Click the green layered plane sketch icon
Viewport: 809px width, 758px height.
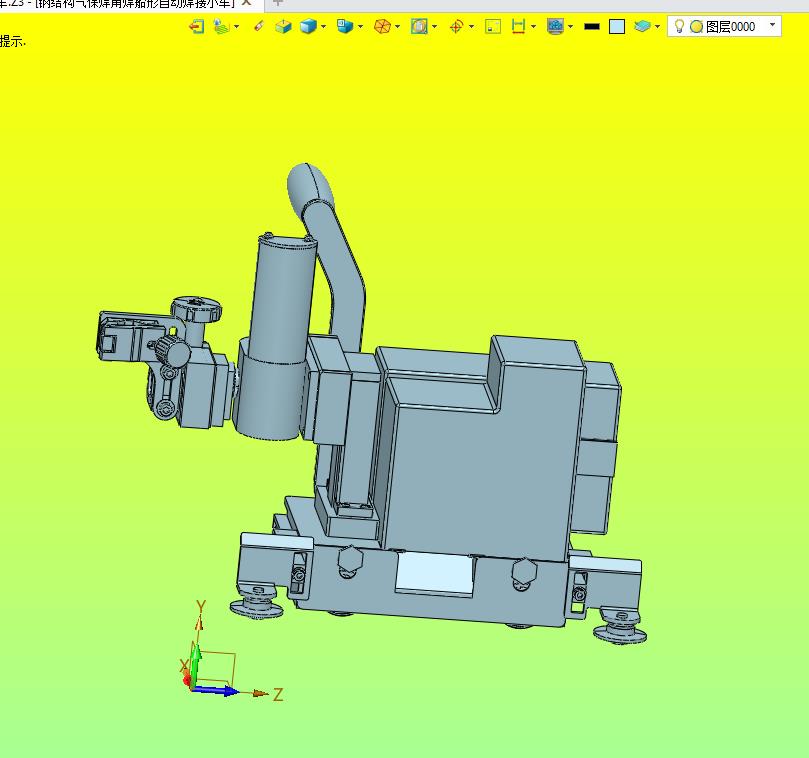221,26
